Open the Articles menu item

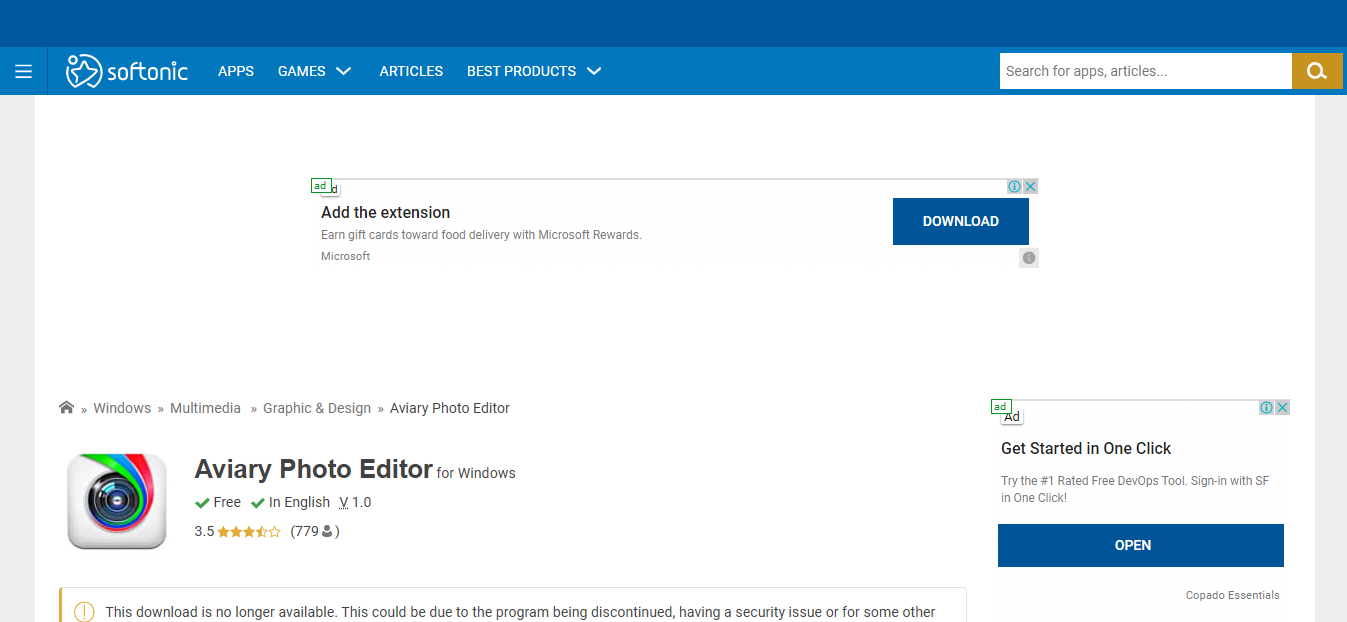(x=411, y=71)
